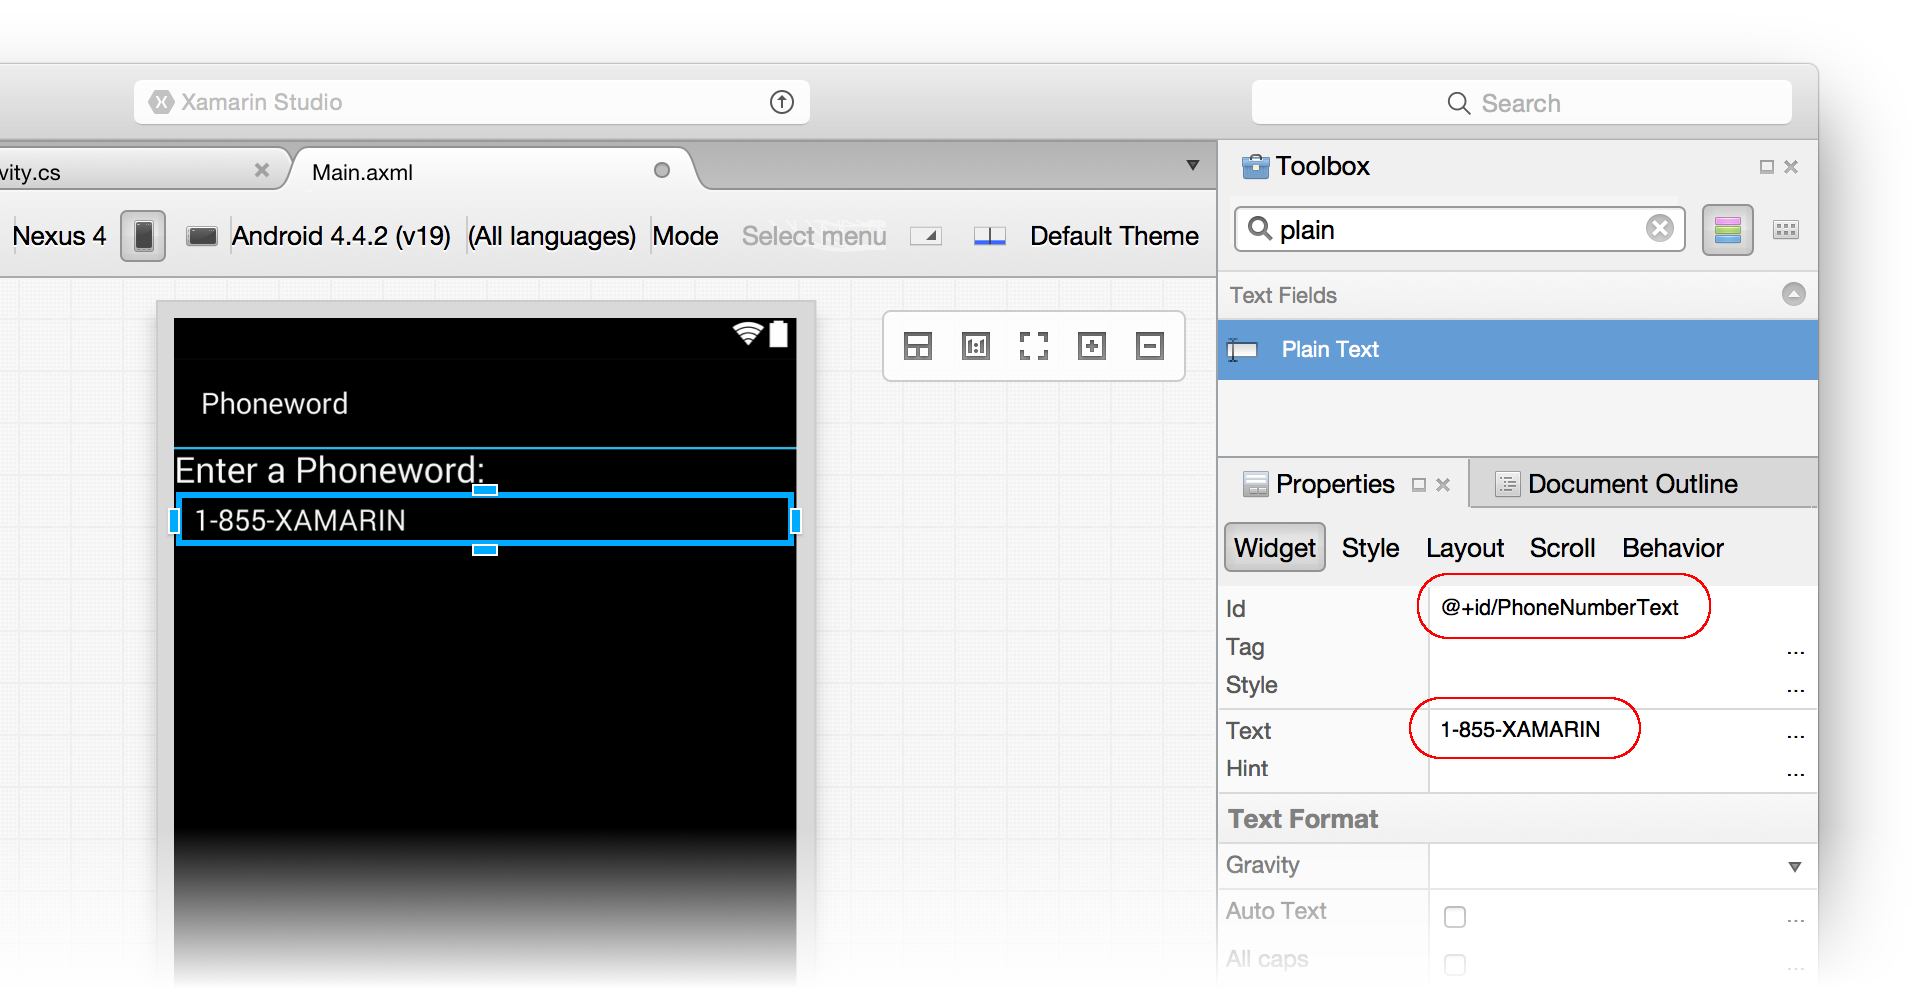Collapse the Text Fields category
Screen dimensions: 1930x988
tap(1793, 294)
